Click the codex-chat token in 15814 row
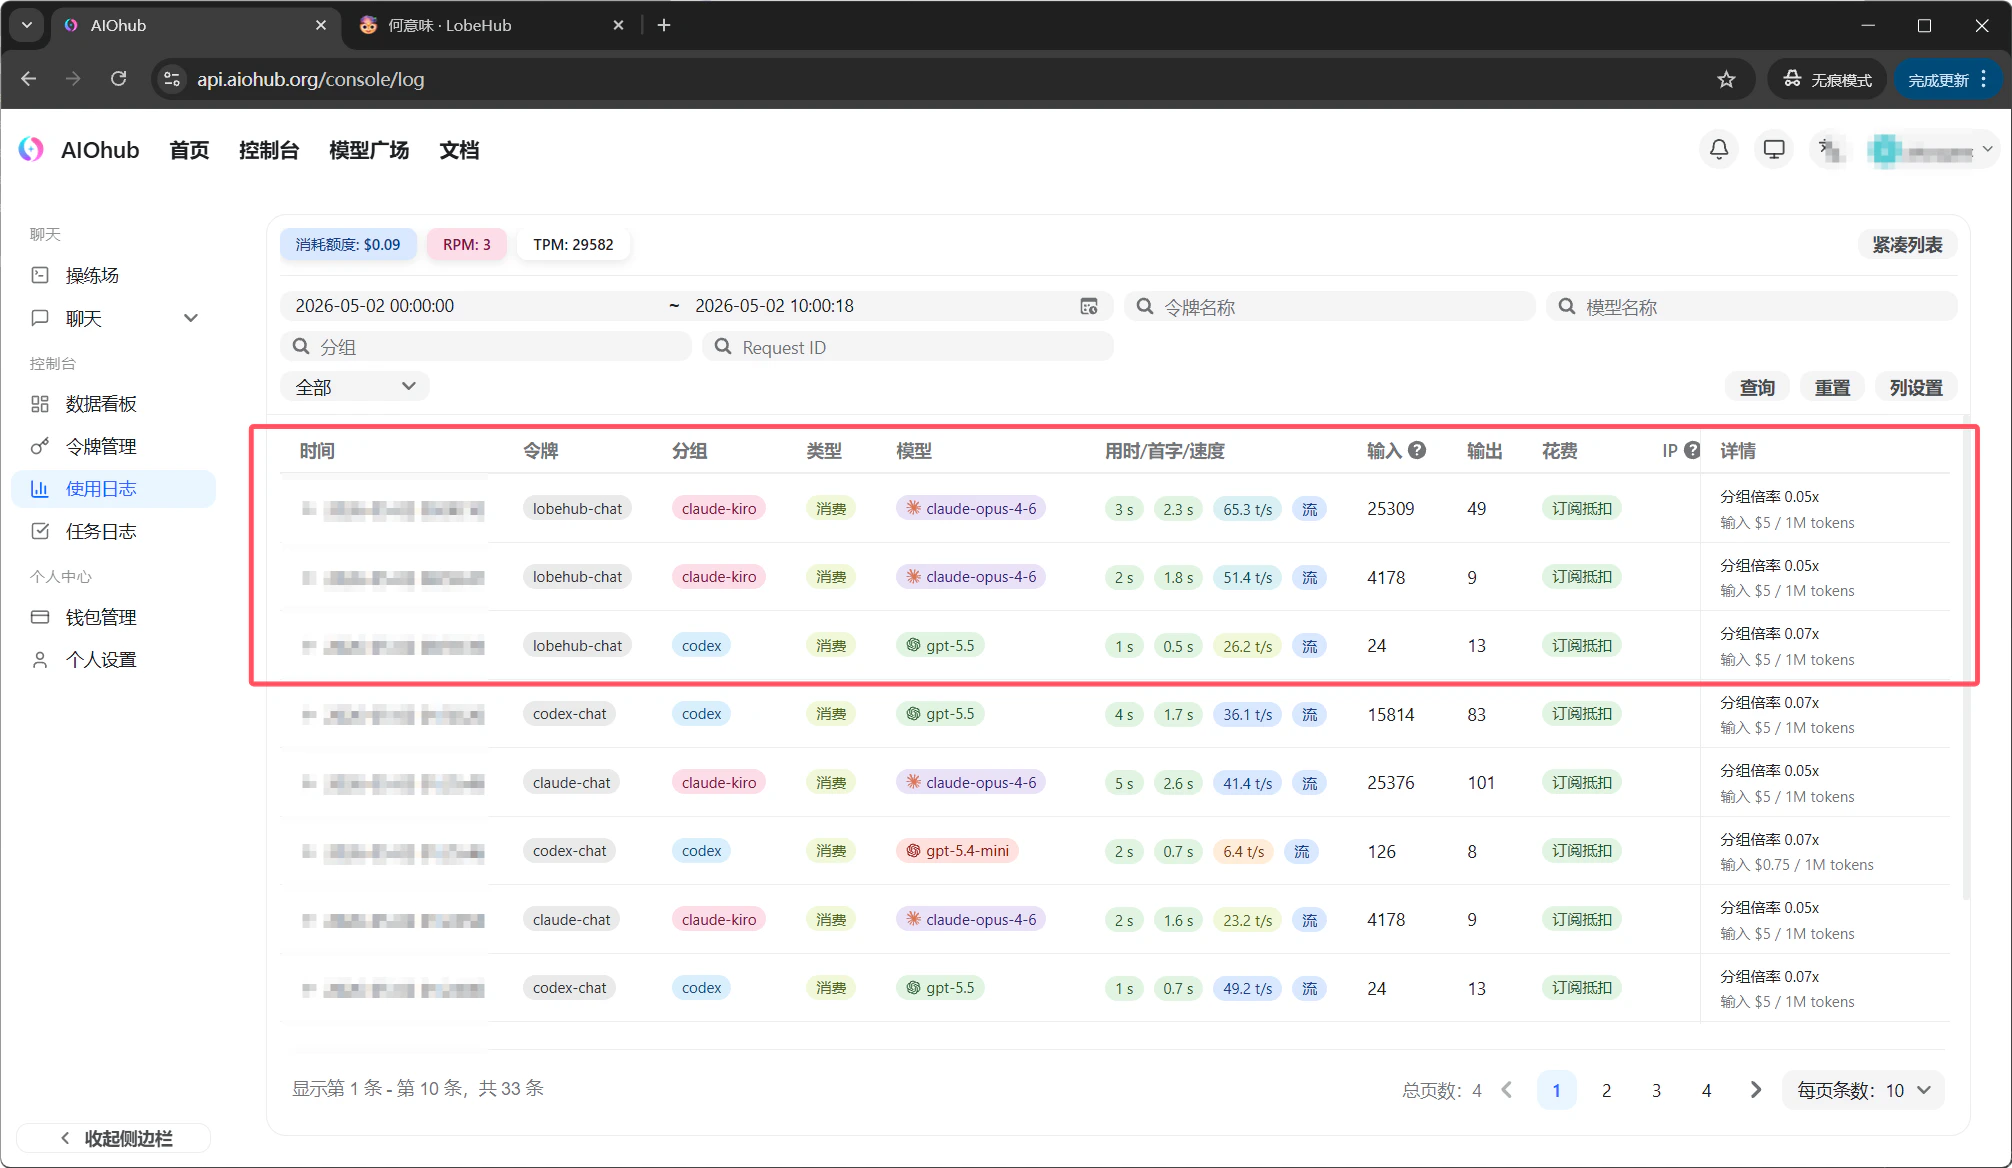Image resolution: width=2012 pixels, height=1168 pixels. [569, 714]
